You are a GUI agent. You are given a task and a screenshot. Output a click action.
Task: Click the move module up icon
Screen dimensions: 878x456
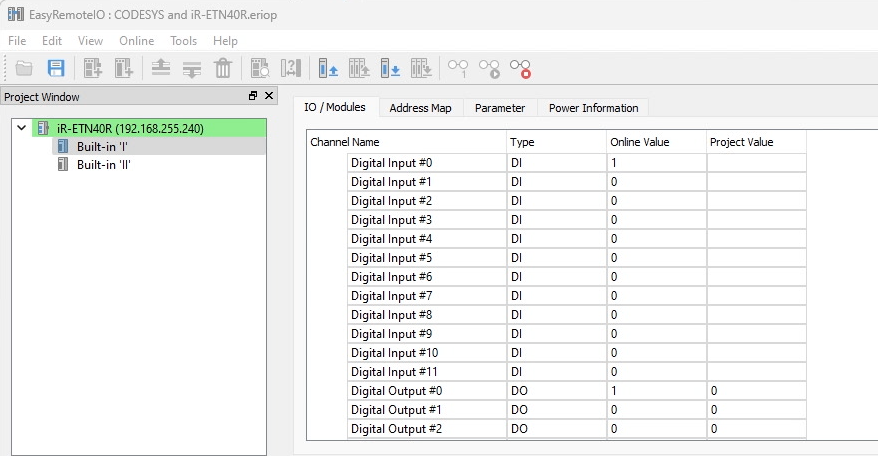161,68
